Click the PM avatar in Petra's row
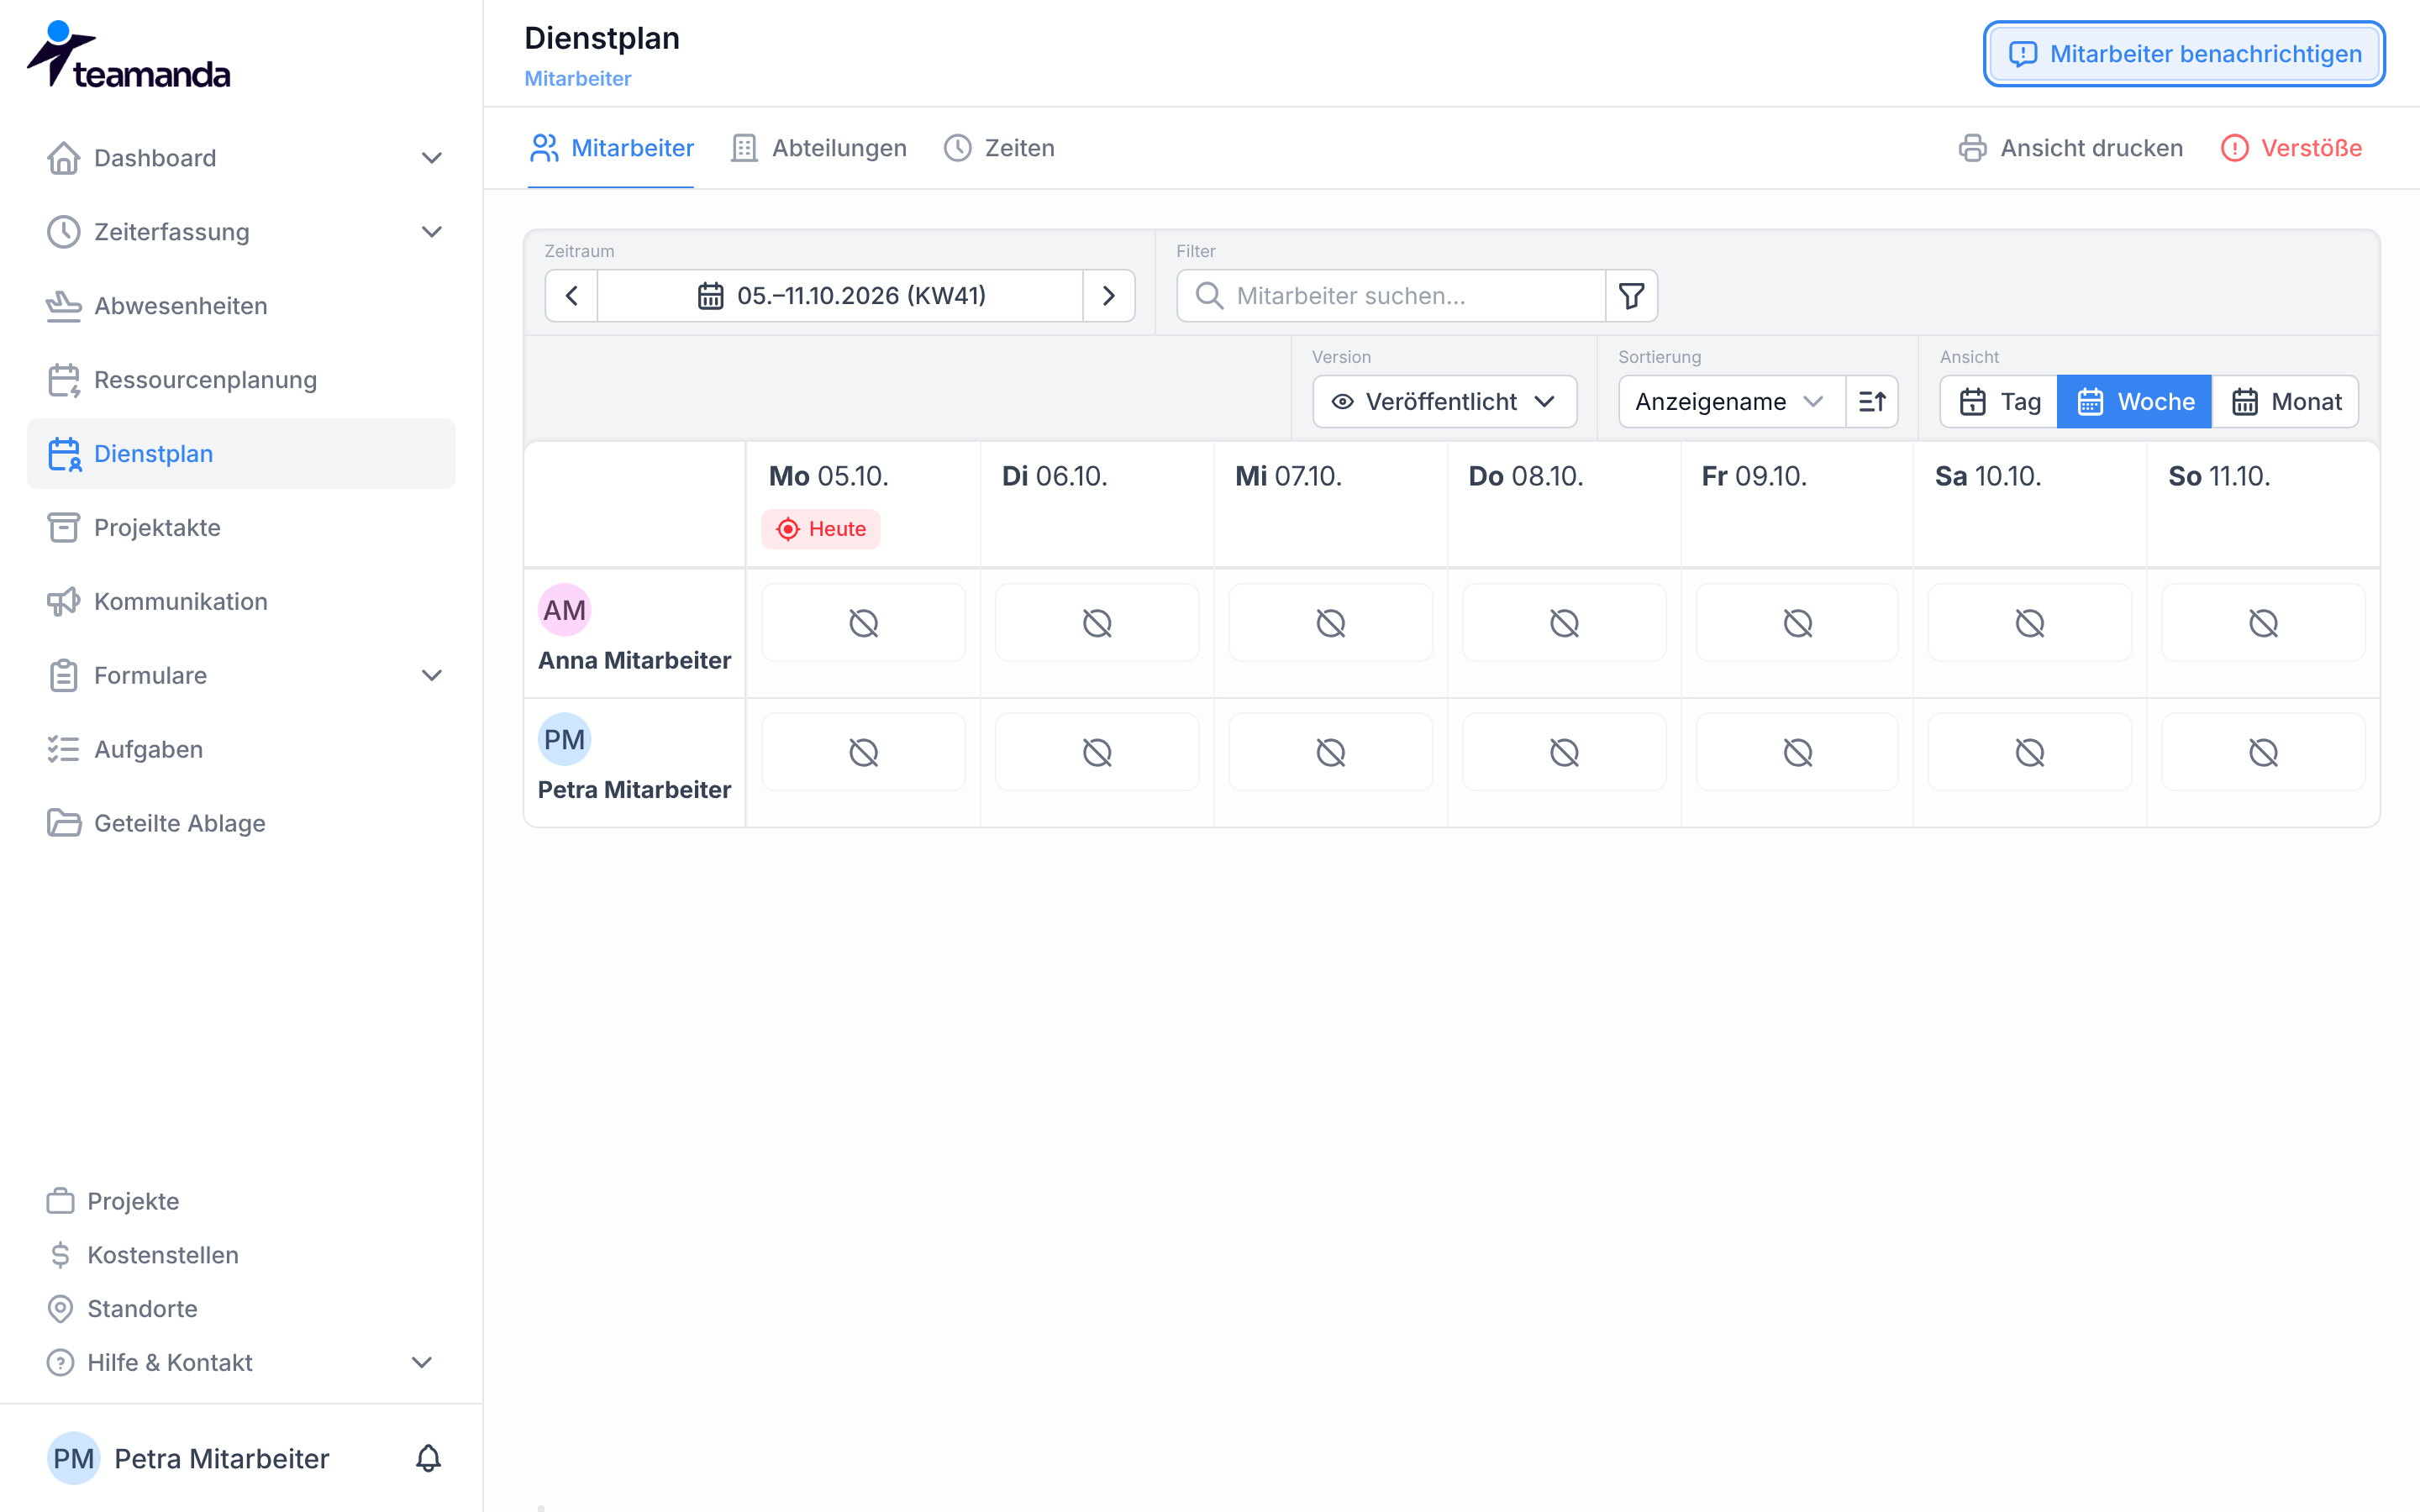This screenshot has width=2420, height=1512. pyautogui.click(x=565, y=739)
